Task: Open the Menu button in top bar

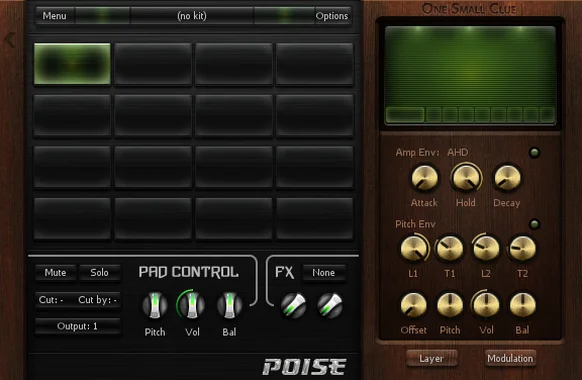Action: (55, 16)
